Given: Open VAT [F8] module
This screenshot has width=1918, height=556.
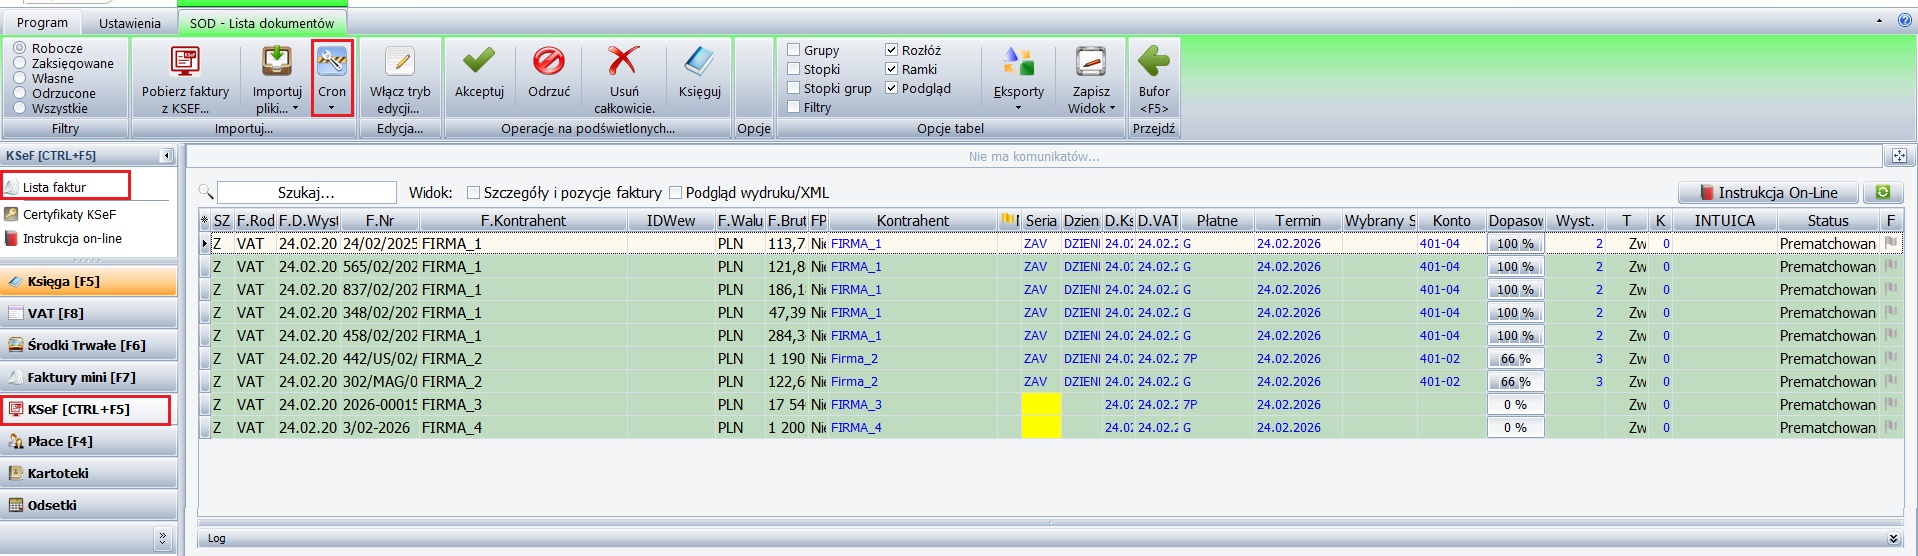Looking at the screenshot, I should (x=88, y=313).
